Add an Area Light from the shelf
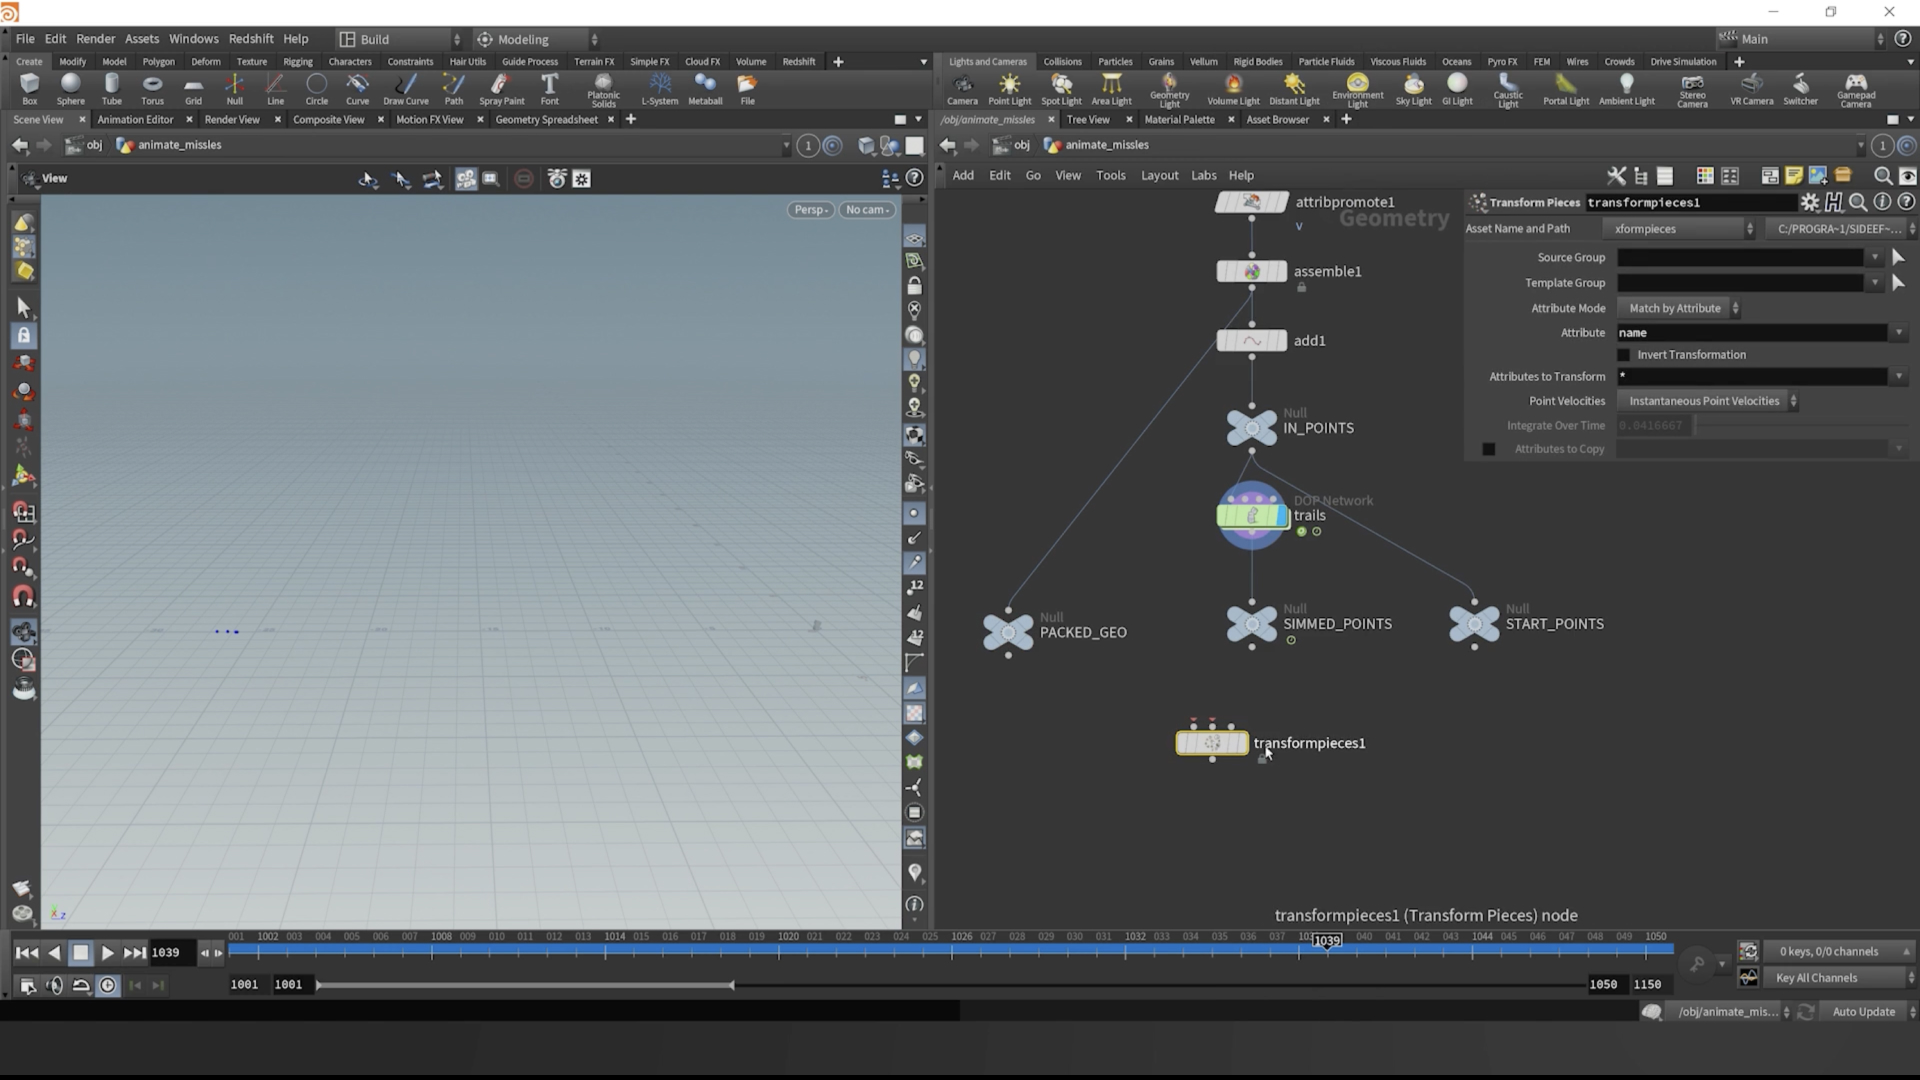Image resolution: width=1920 pixels, height=1080 pixels. [1111, 88]
